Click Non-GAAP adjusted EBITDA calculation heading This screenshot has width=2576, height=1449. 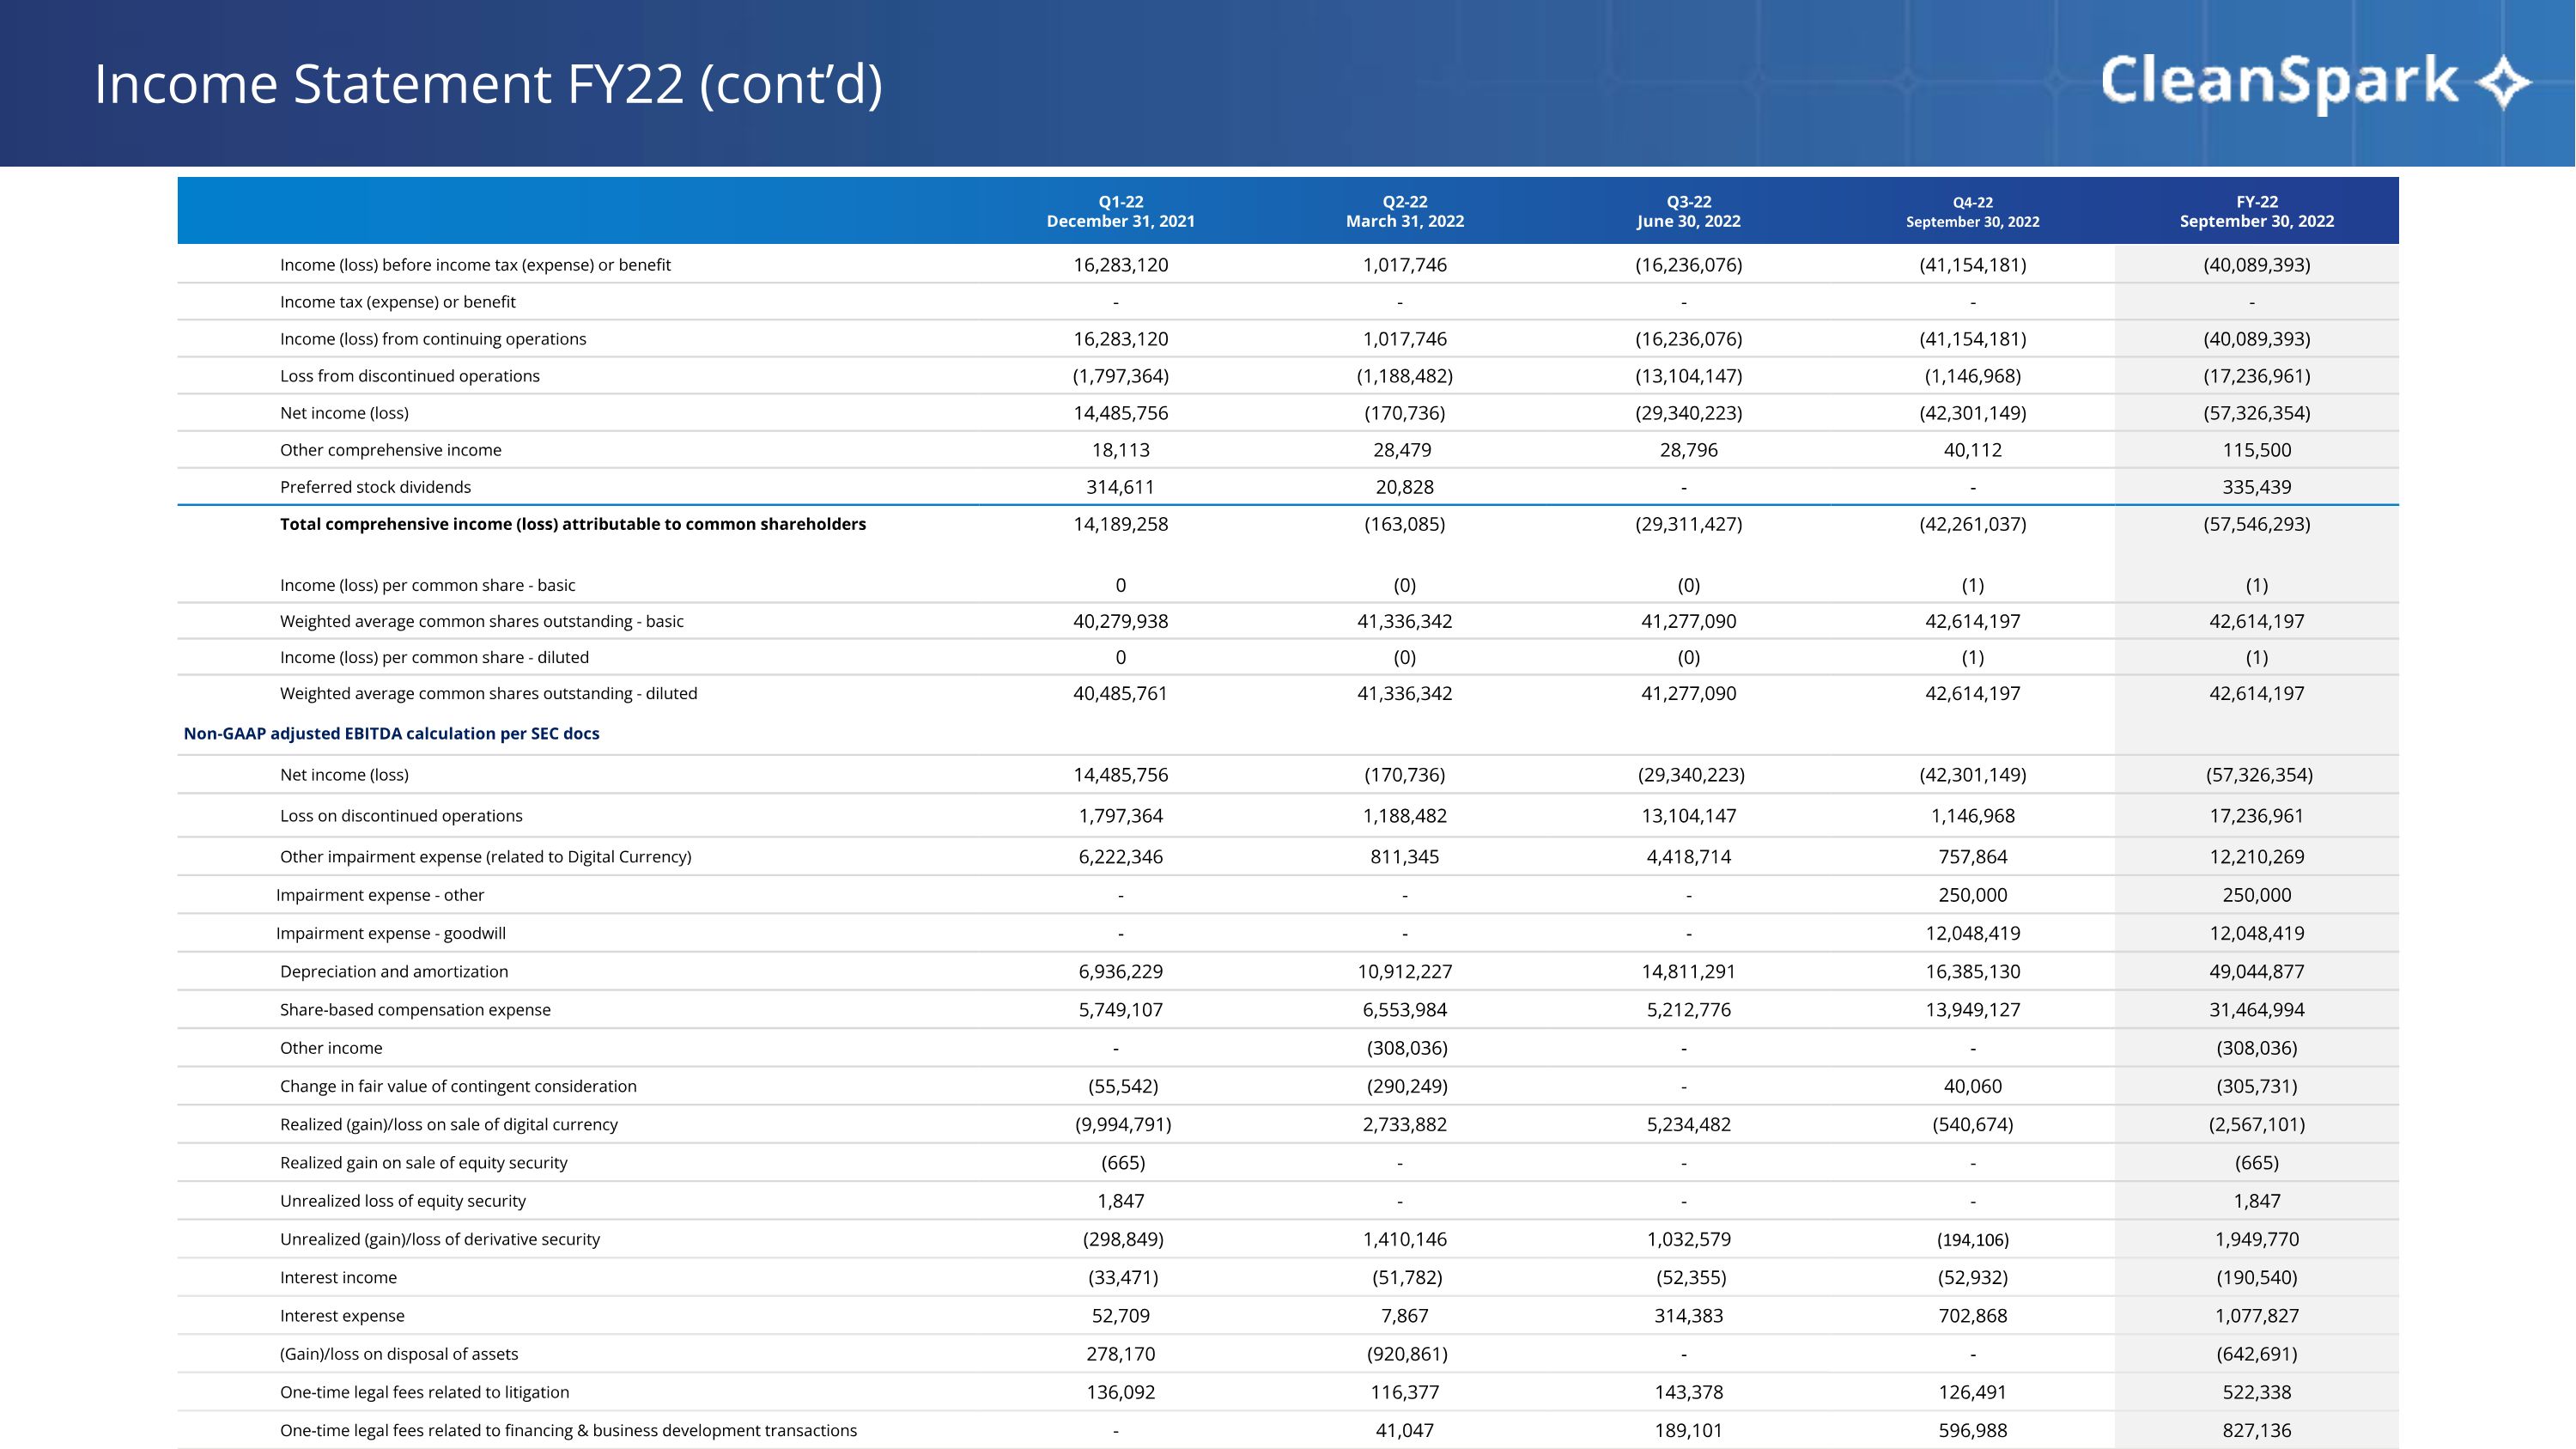point(391,733)
